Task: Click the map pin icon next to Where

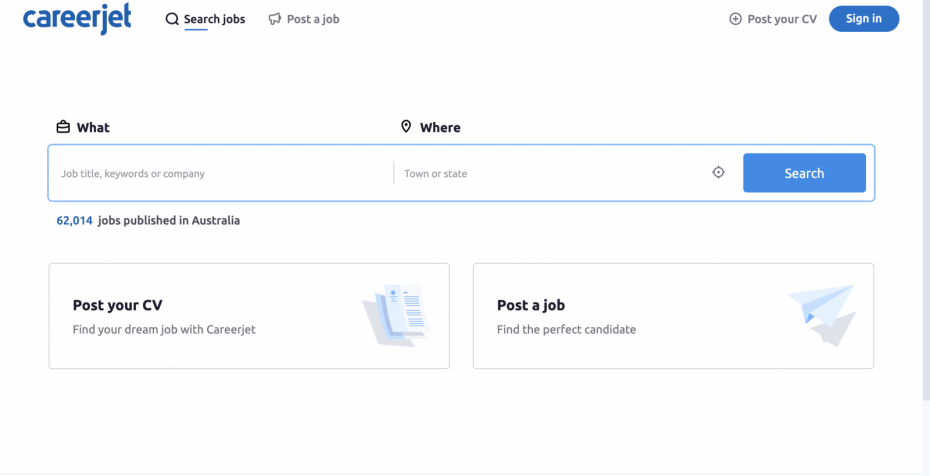Action: pos(406,126)
